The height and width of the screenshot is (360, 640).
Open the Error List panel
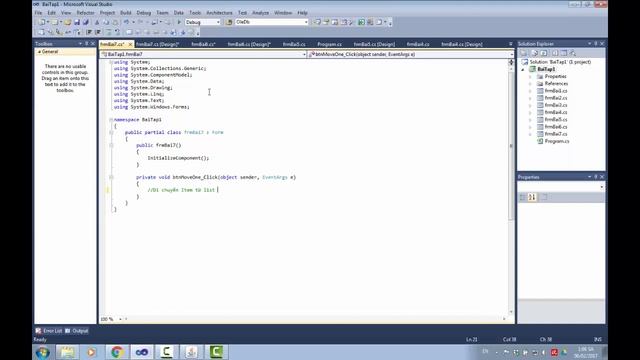[49, 331]
